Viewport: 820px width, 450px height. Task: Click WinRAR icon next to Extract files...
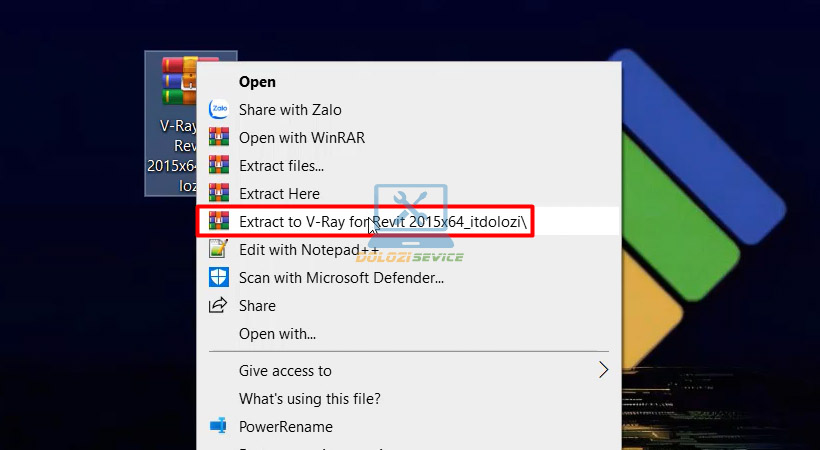point(219,165)
